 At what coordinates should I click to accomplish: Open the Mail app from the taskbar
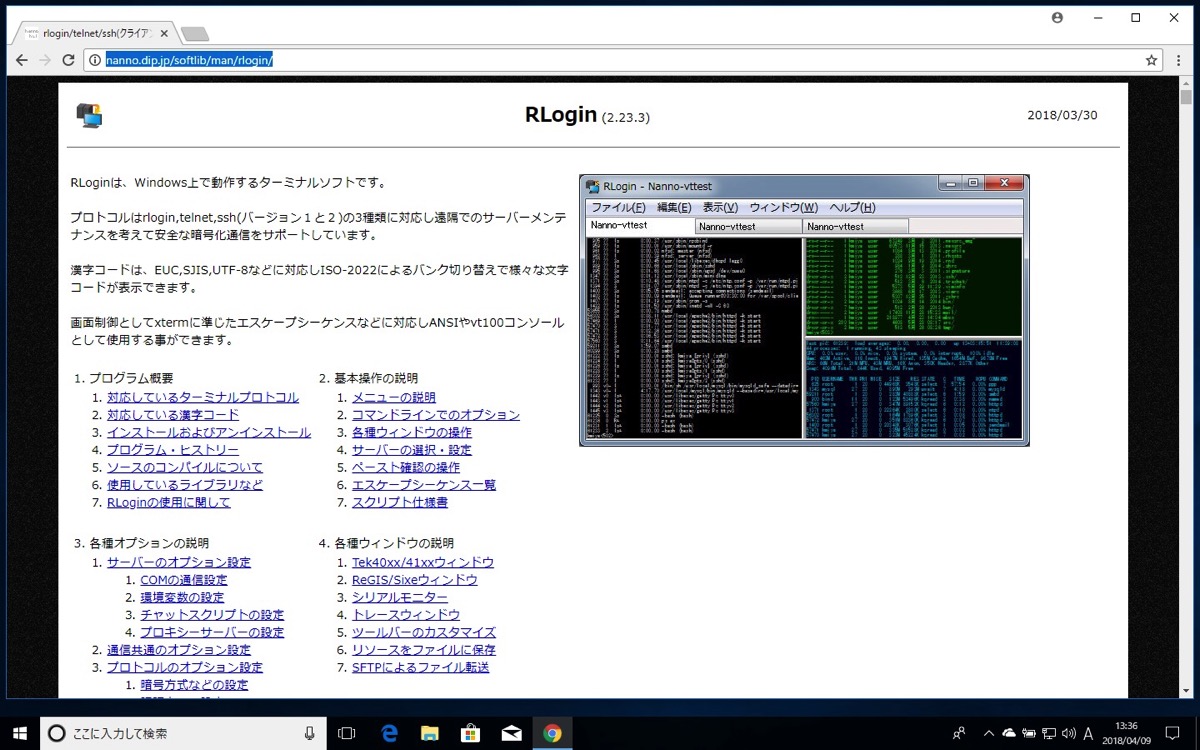pos(511,732)
